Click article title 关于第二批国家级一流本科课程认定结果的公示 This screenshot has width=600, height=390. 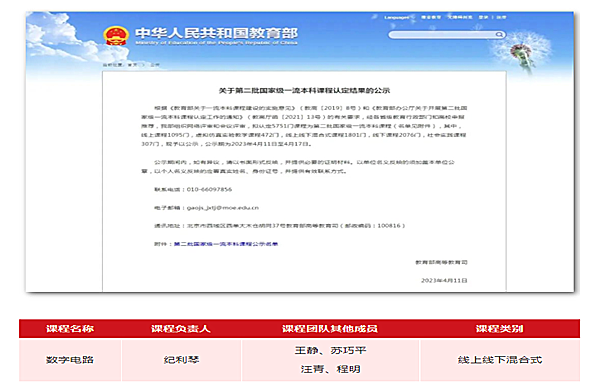304,91
